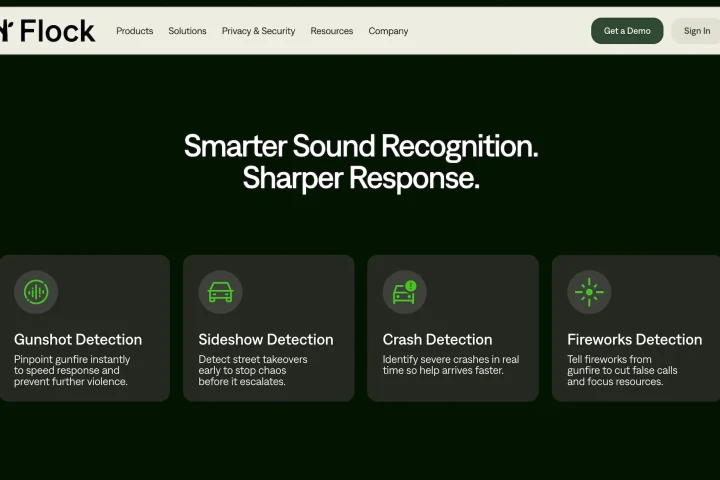This screenshot has width=720, height=480.
Task: Open the Resources menu
Action: point(332,31)
